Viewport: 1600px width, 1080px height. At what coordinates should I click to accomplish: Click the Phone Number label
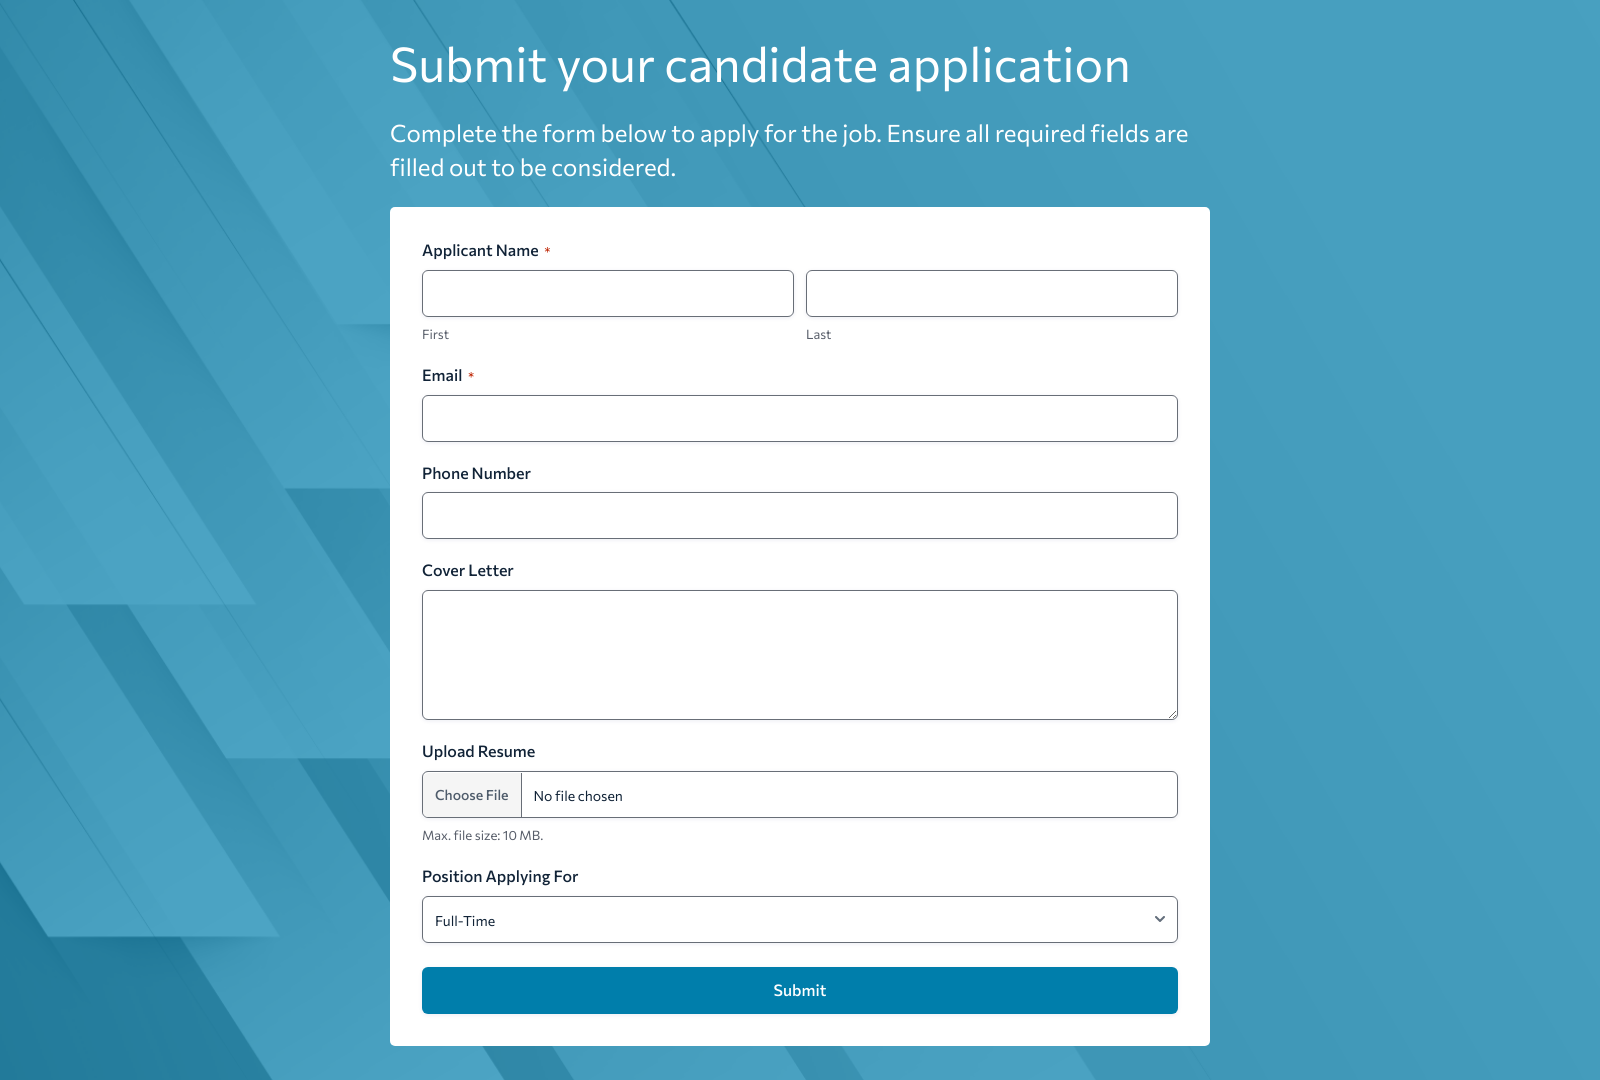pyautogui.click(x=476, y=473)
